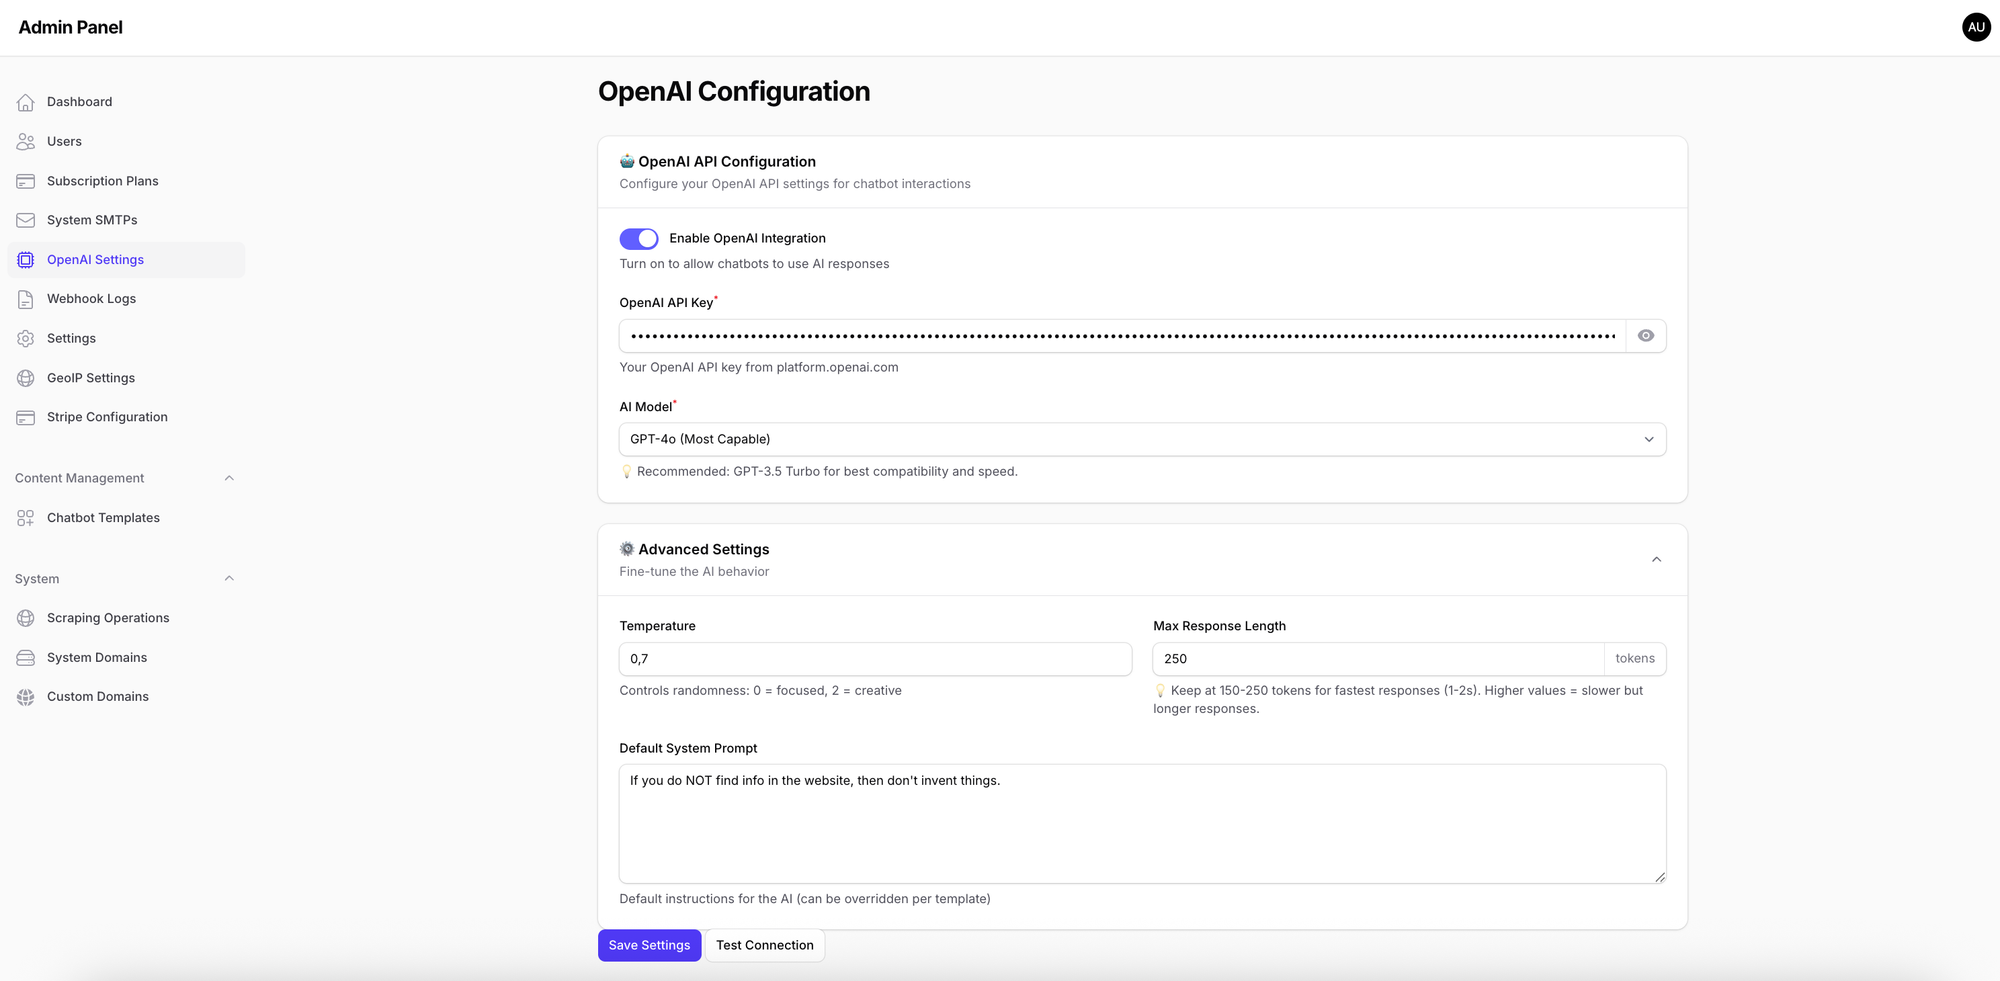Collapse the System sidebar group

pos(229,579)
